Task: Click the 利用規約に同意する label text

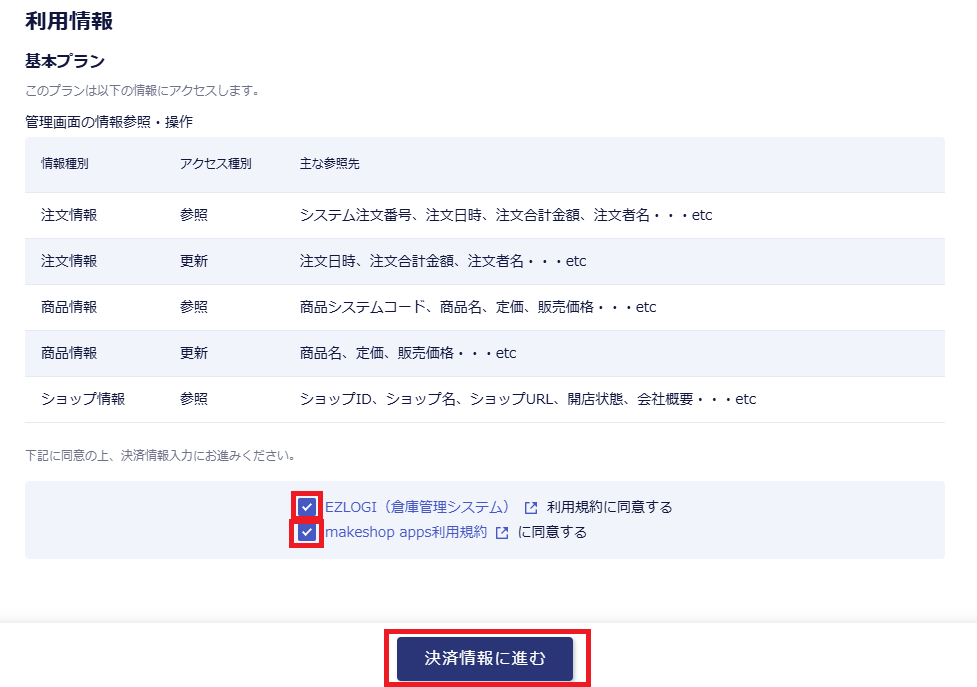Action: [609, 507]
